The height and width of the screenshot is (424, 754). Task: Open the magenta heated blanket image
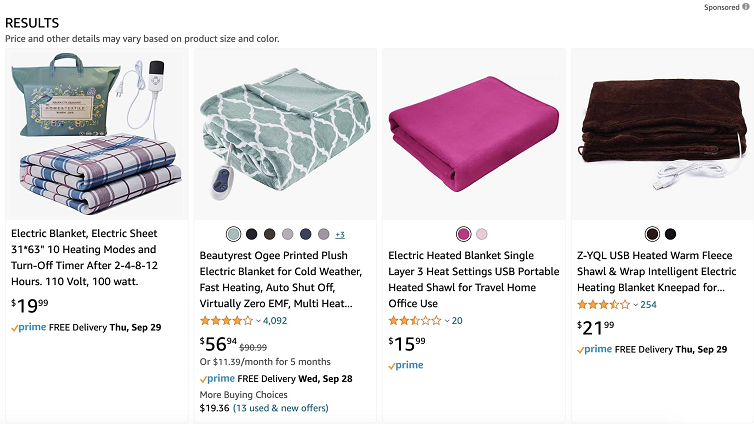coord(474,134)
